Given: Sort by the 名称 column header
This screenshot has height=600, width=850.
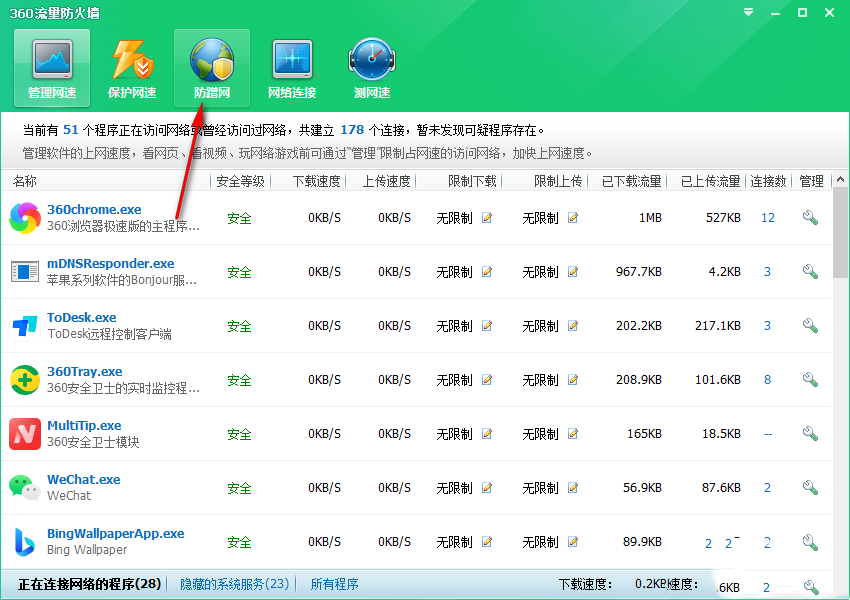Looking at the screenshot, I should [25, 181].
